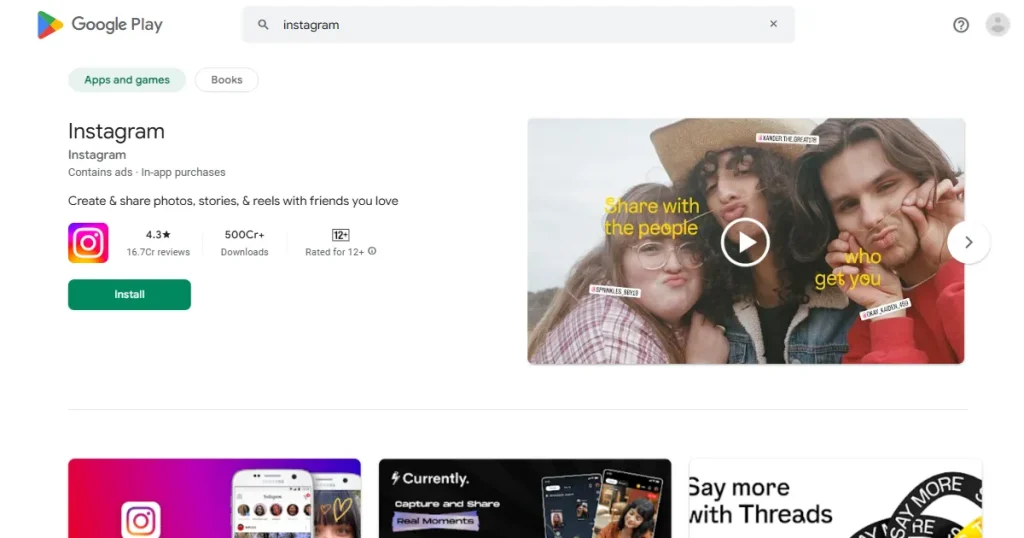Click the 16.7Cr reviews text
This screenshot has height=538, width=1024.
click(158, 252)
